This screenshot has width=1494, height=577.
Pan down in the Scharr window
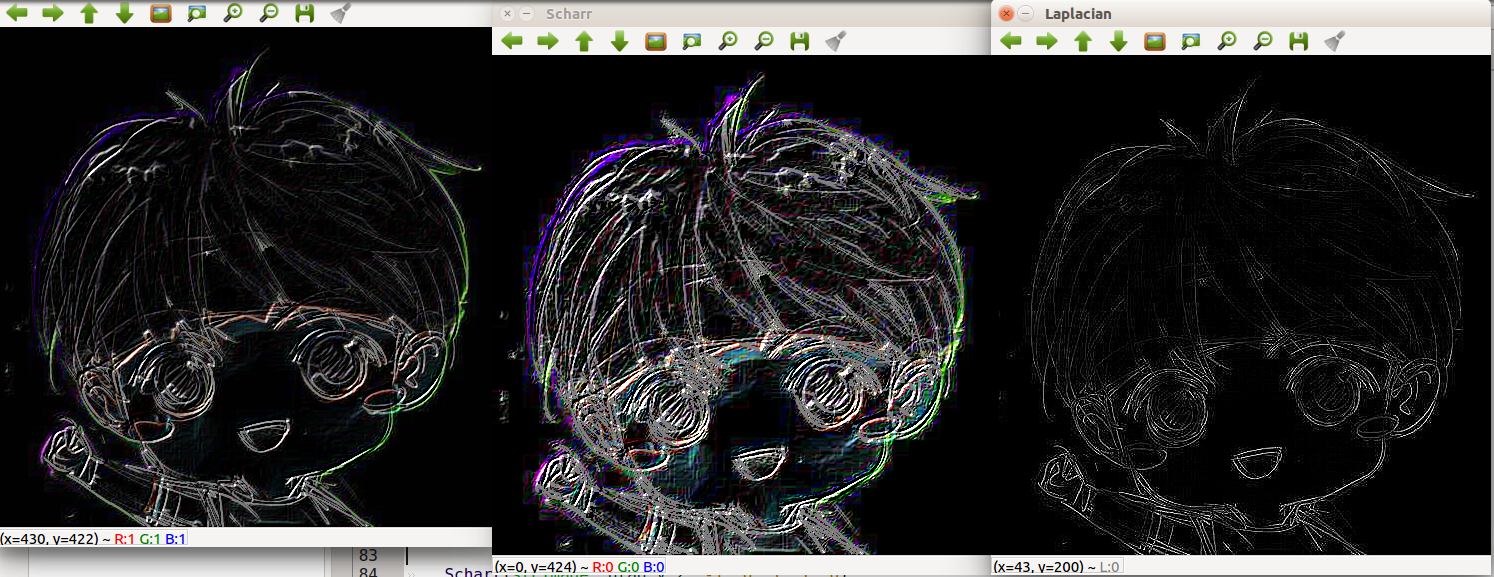[x=619, y=41]
